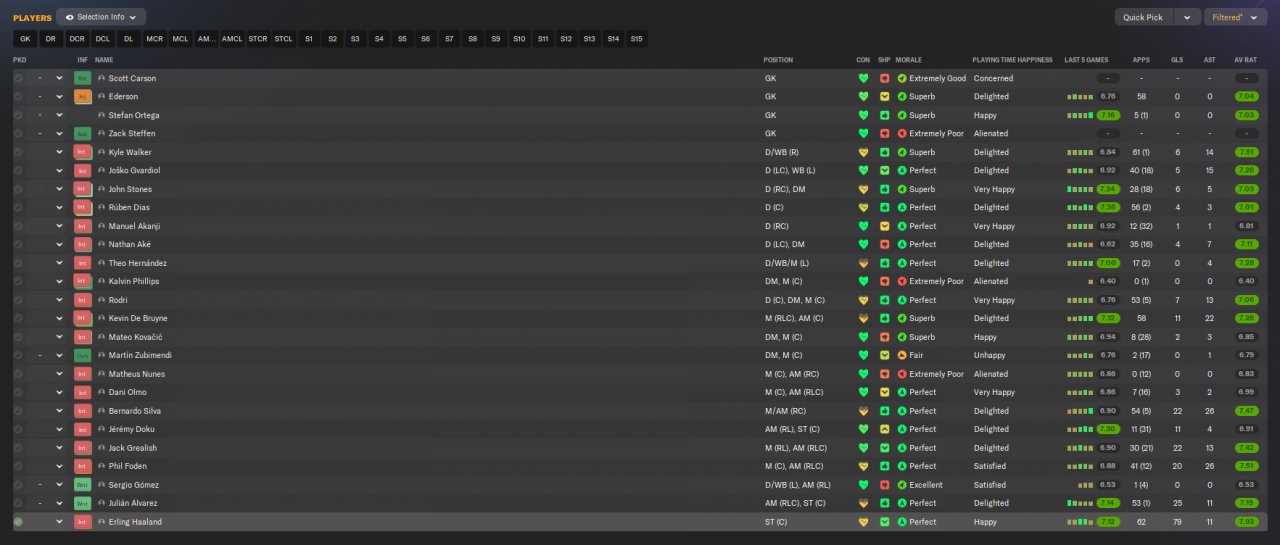This screenshot has width=1280, height=545.
Task: Click Julián Álvarez's Wnt info badge
Action: tap(83, 503)
